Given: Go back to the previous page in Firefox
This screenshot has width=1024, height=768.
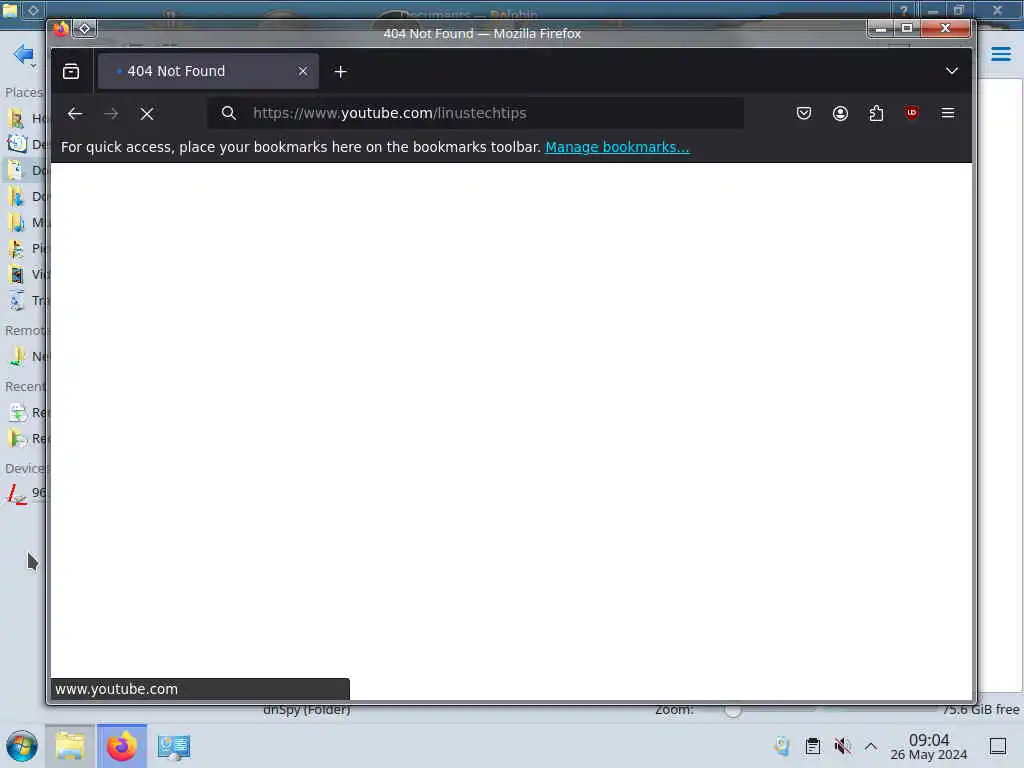Looking at the screenshot, I should pos(75,114).
